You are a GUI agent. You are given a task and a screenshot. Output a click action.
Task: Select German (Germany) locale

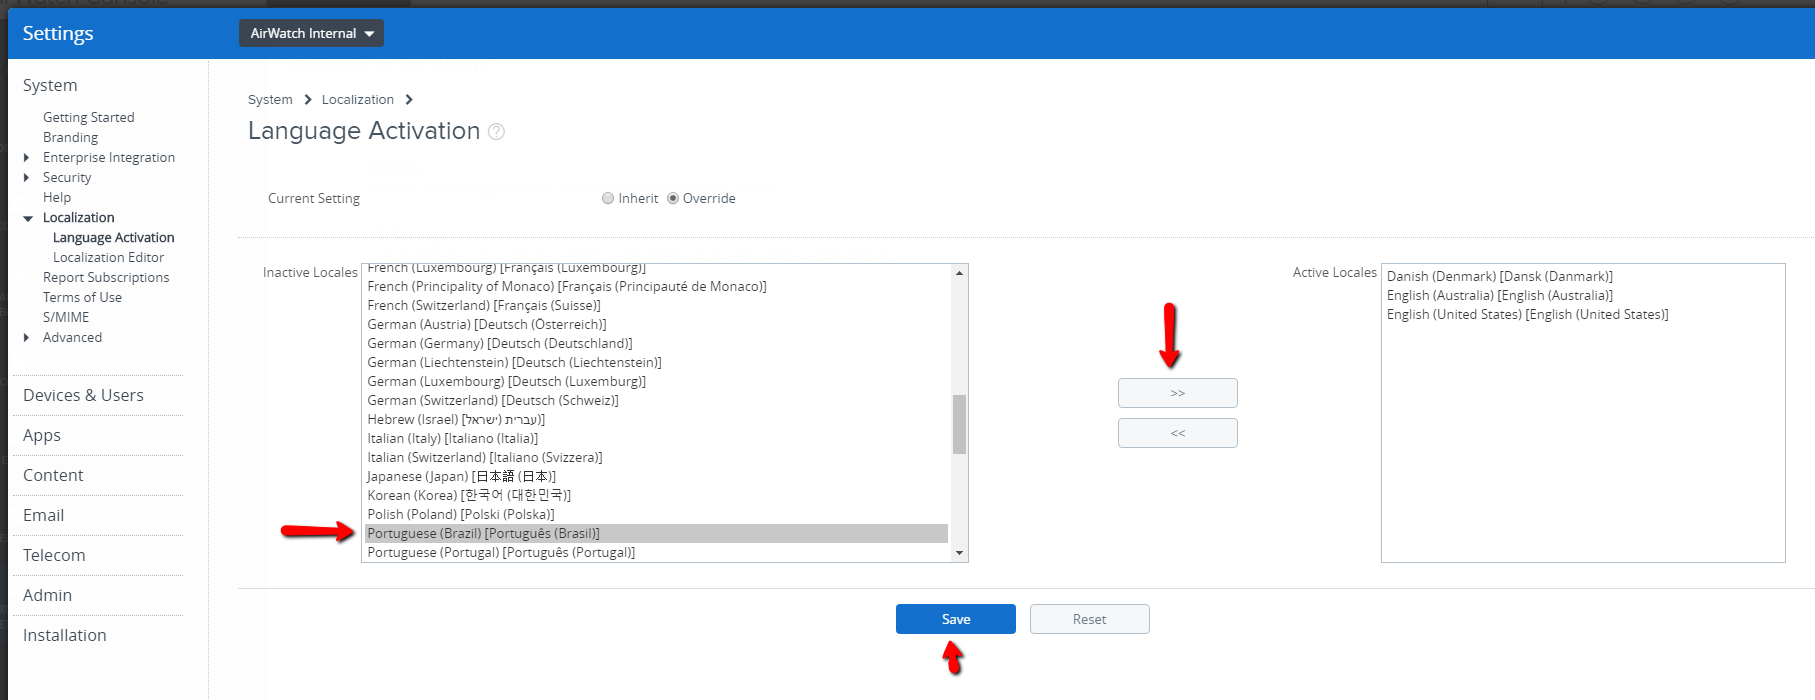(656, 343)
